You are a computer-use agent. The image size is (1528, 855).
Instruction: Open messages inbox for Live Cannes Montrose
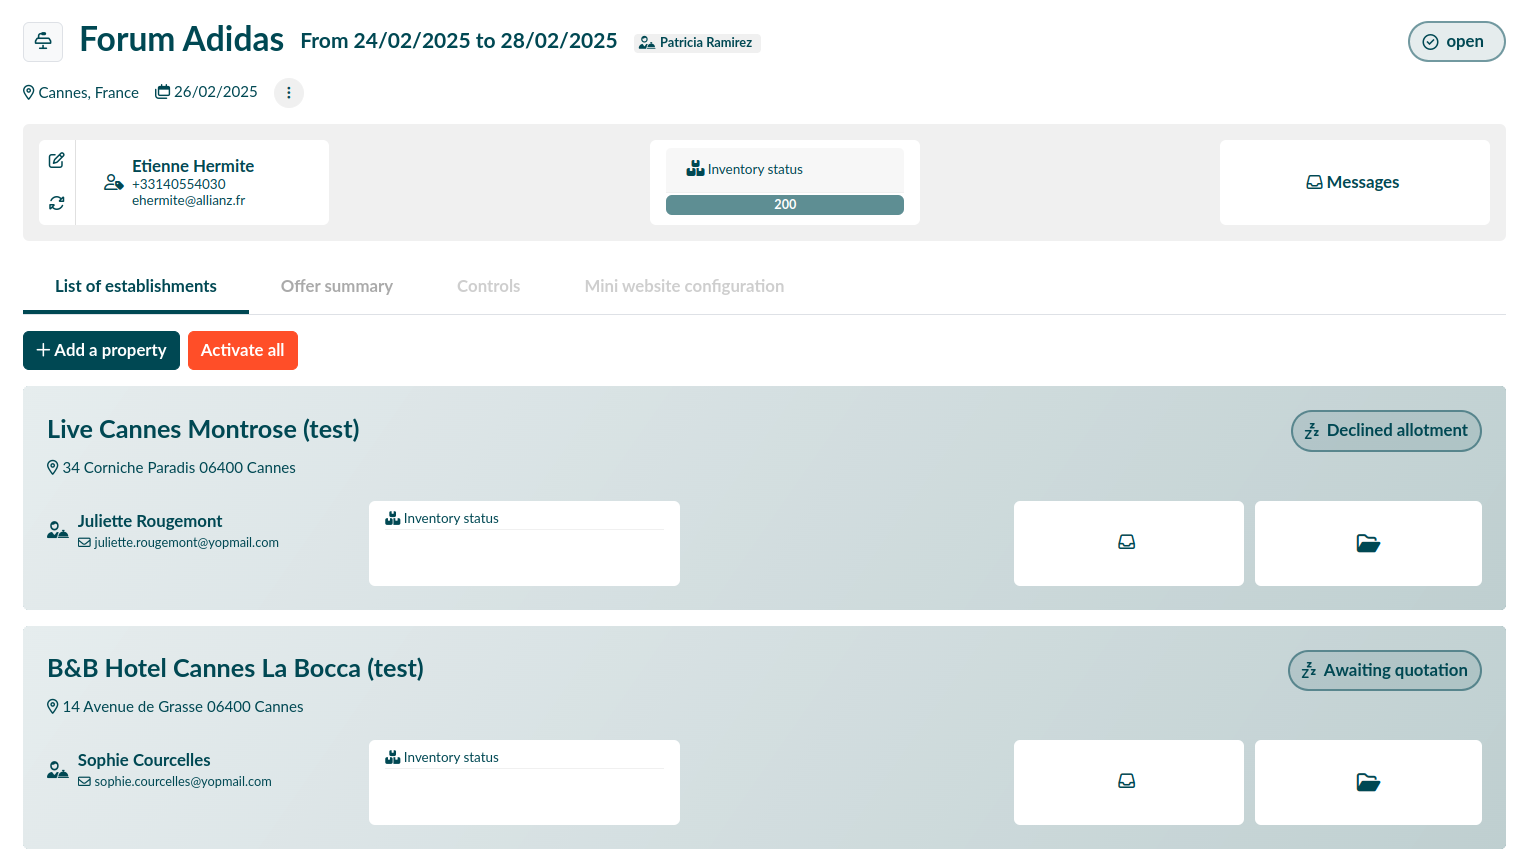tap(1129, 543)
